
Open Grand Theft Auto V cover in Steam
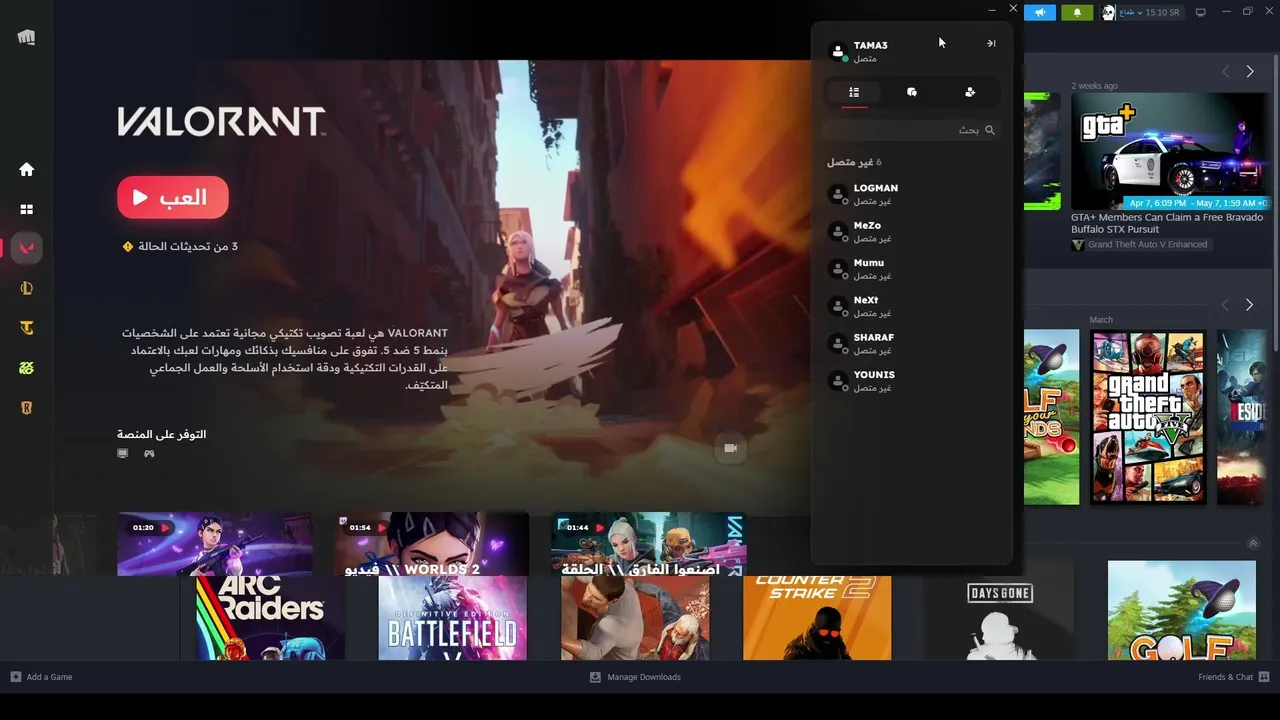click(x=1149, y=417)
